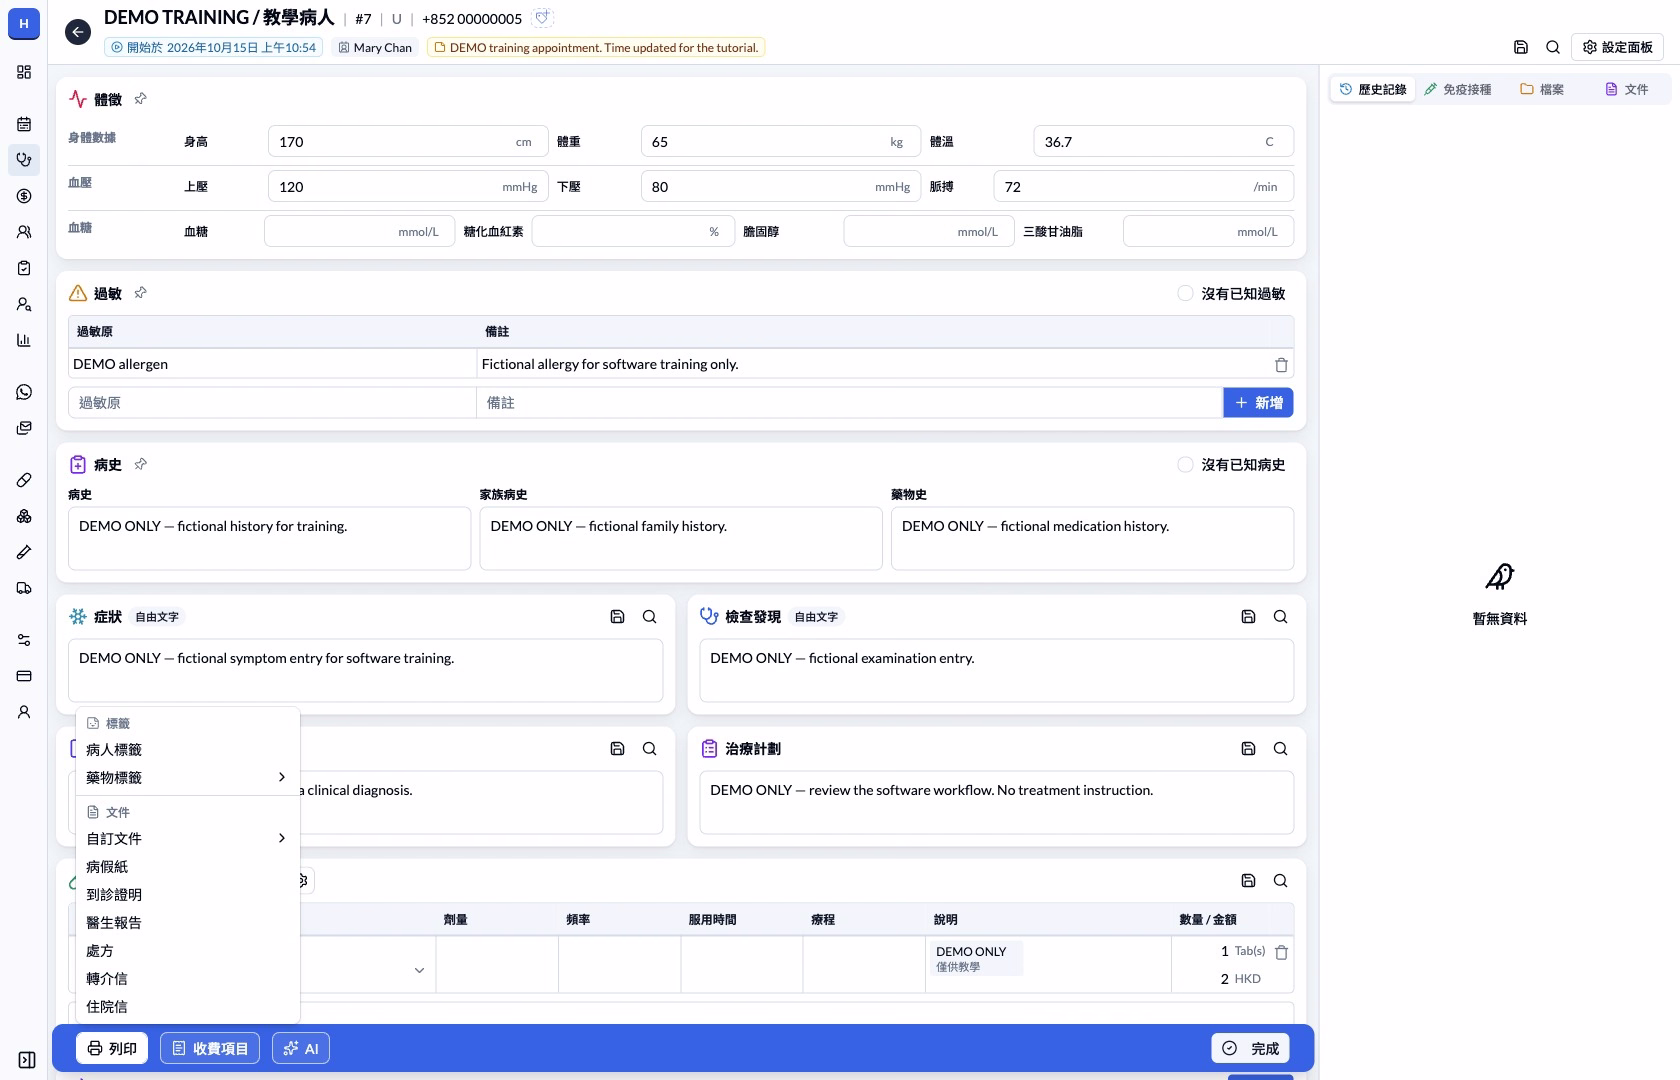This screenshot has width=1680, height=1080.
Task: Delete the medication row with trash icon
Action: pos(1281,953)
